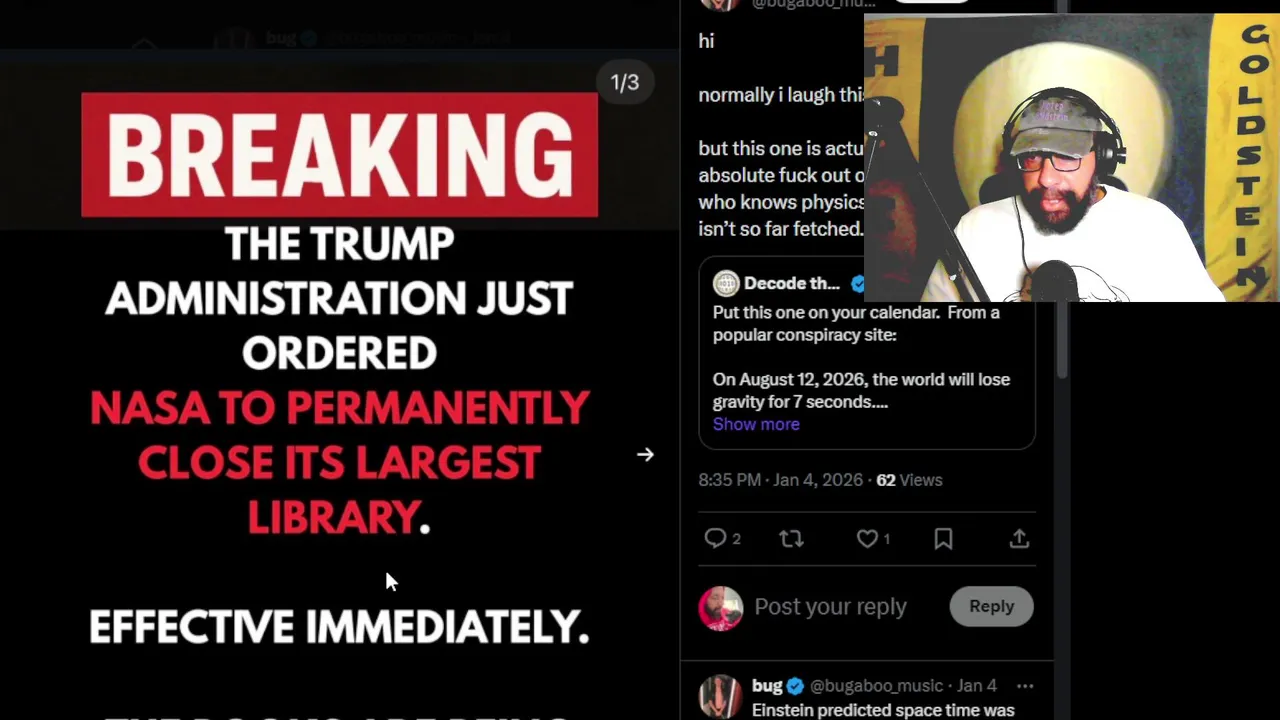
Task: Go to next image with the arrow
Action: pyautogui.click(x=645, y=455)
